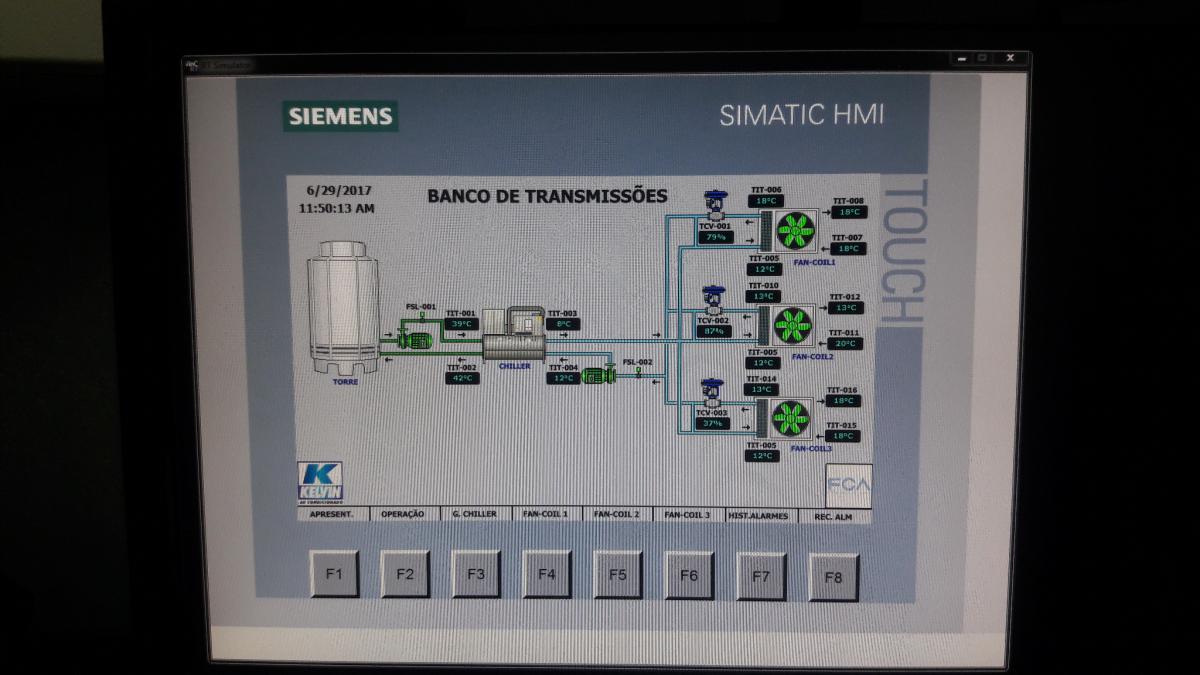Click the FAN-COIL3 green fan icon
This screenshot has height=675, width=1200.
point(791,419)
